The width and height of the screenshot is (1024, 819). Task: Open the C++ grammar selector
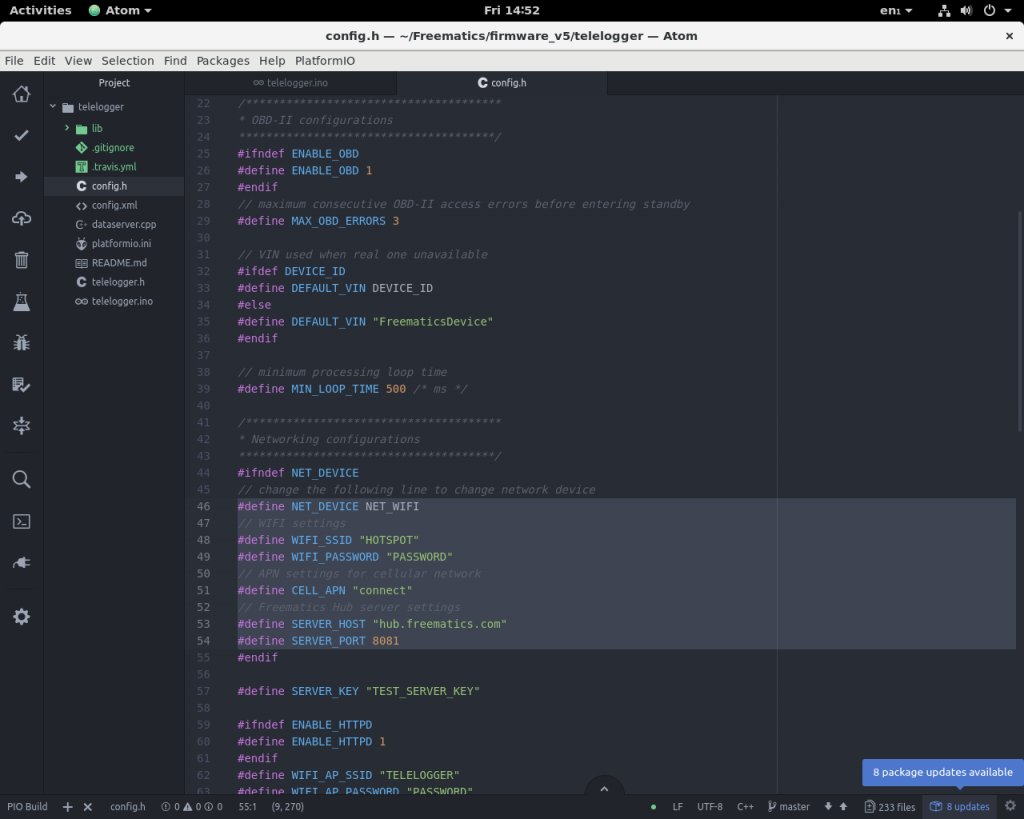coord(745,807)
